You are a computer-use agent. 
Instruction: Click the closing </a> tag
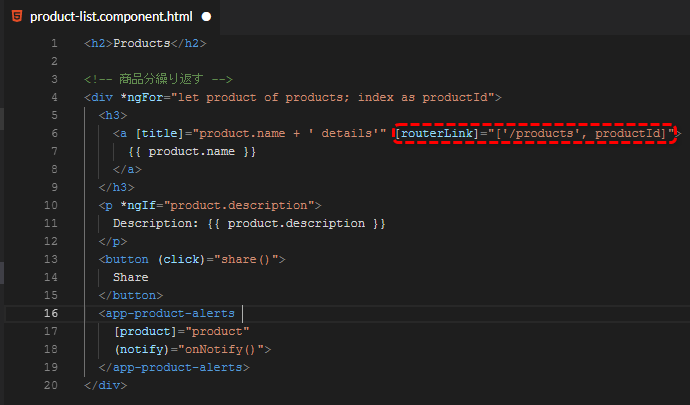[127, 169]
